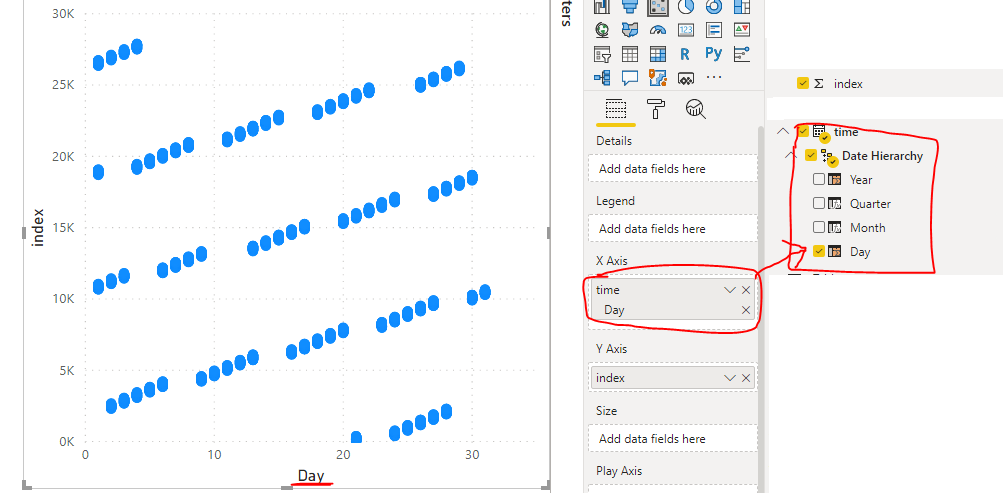Click the Size field well
The image size is (1003, 493).
pos(673,439)
